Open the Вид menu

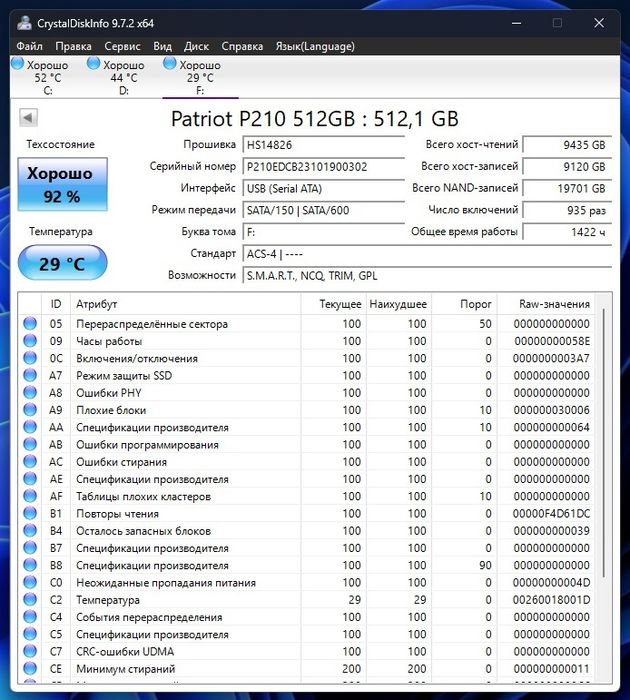point(163,46)
